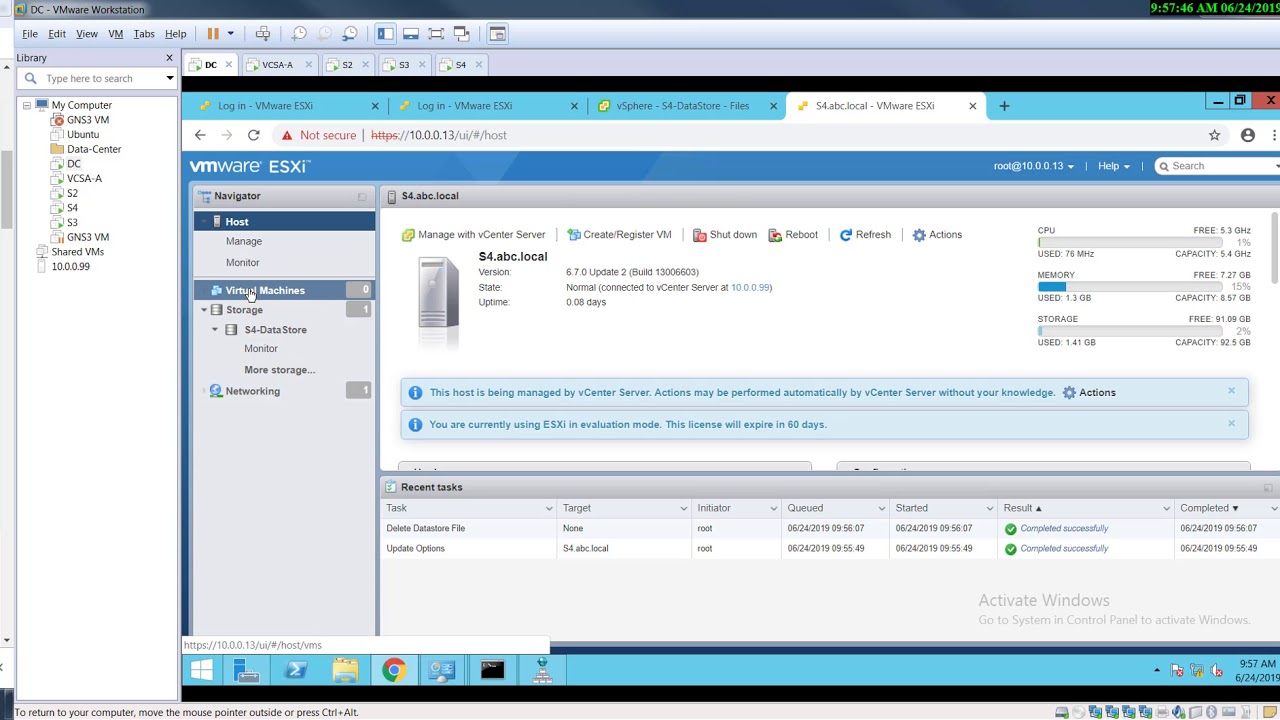This screenshot has width=1280, height=720.
Task: Click the Reboot host button
Action: coord(793,235)
